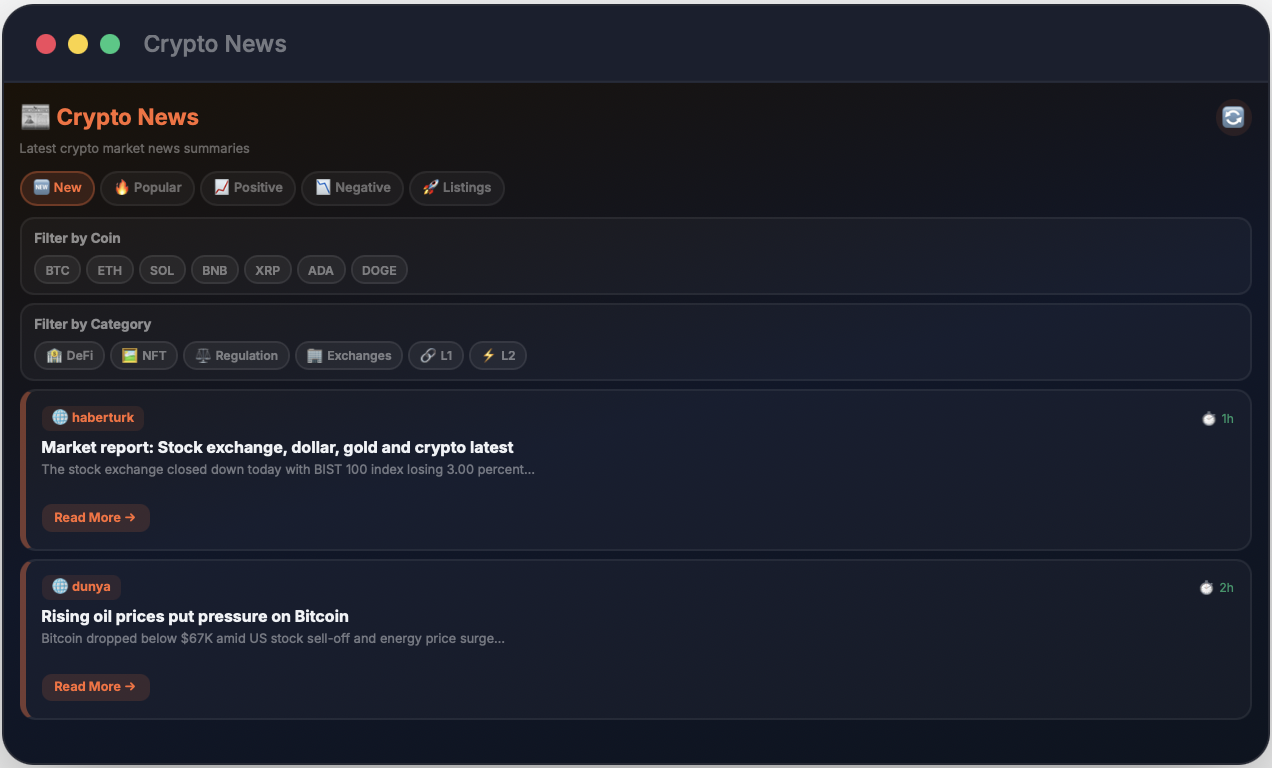Open the Bitcoin oil prices article
The width and height of the screenshot is (1272, 768).
click(x=96, y=687)
